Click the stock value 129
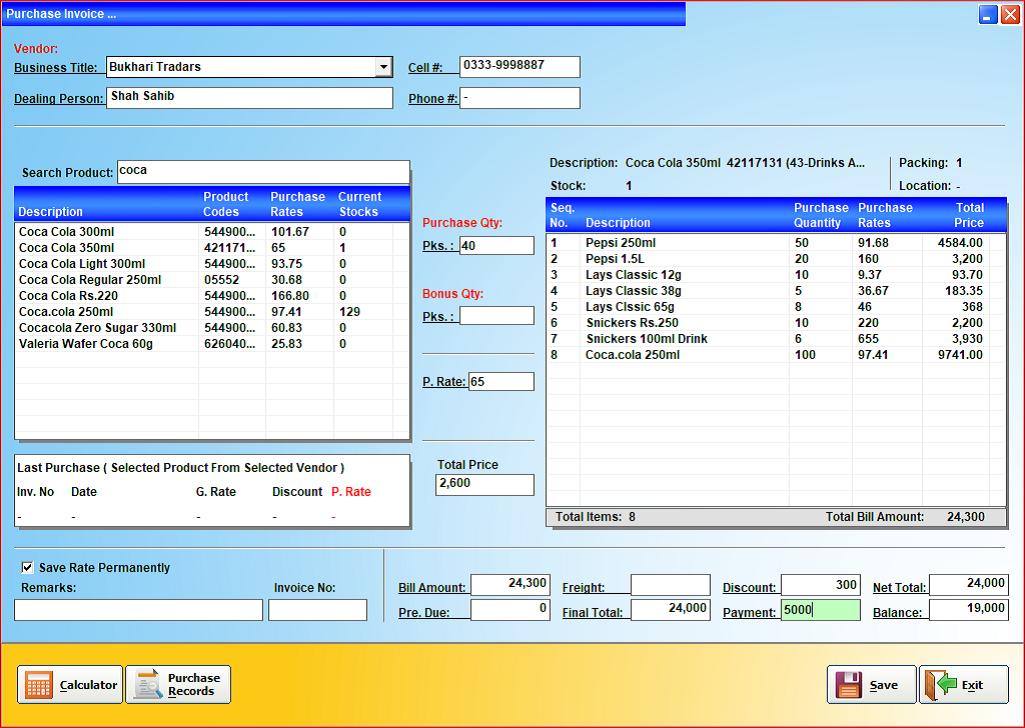 pyautogui.click(x=350, y=312)
